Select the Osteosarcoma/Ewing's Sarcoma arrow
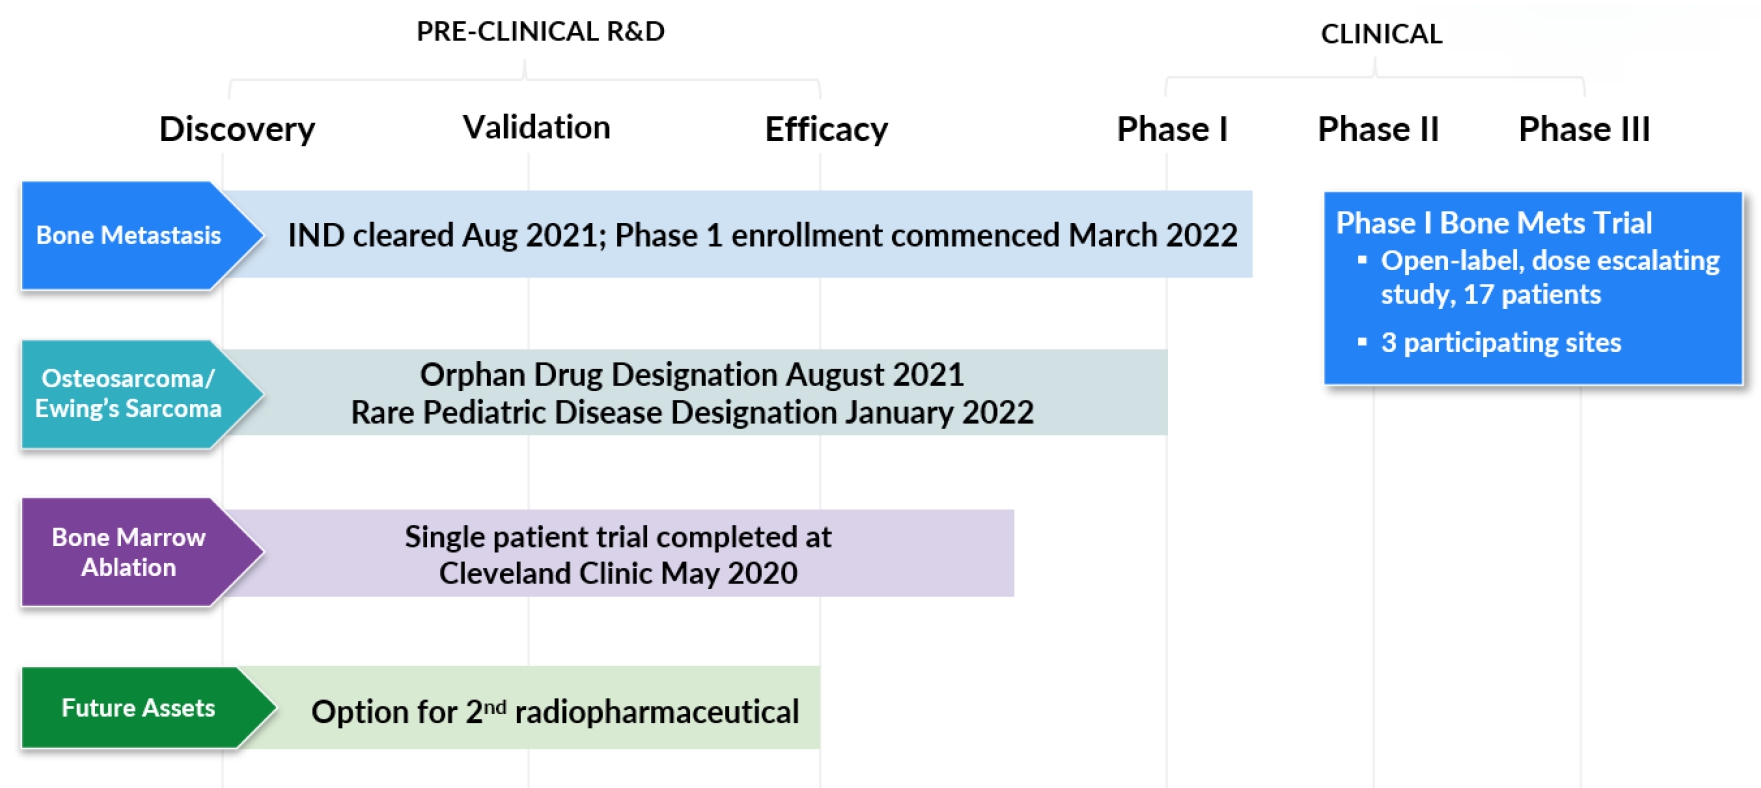Viewport: 1761px width, 788px height. click(x=129, y=394)
